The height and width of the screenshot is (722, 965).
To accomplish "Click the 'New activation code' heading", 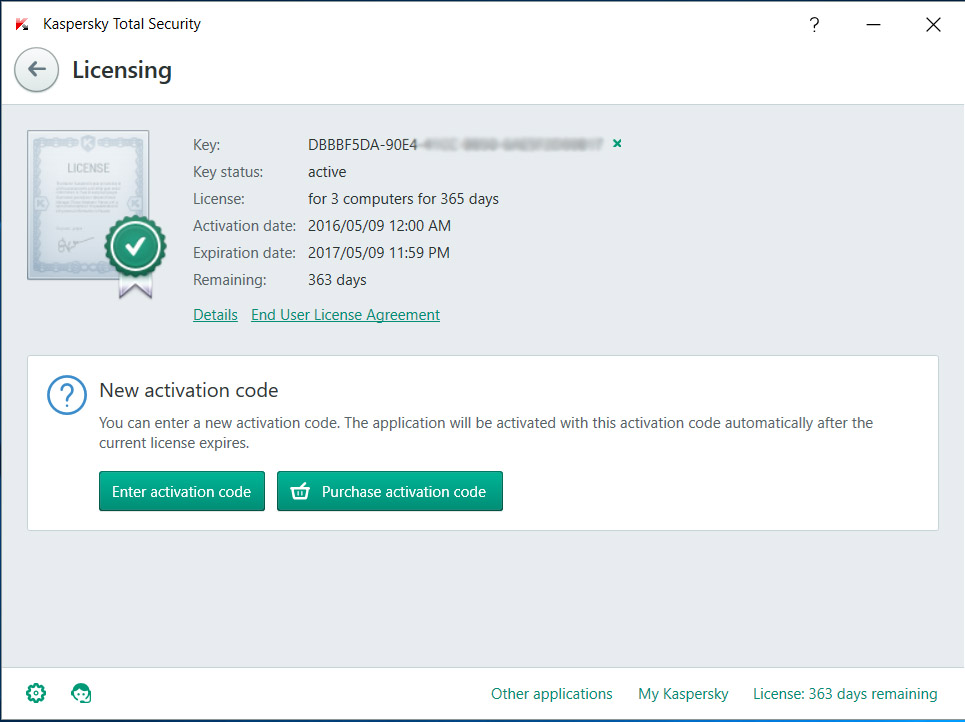I will [188, 390].
